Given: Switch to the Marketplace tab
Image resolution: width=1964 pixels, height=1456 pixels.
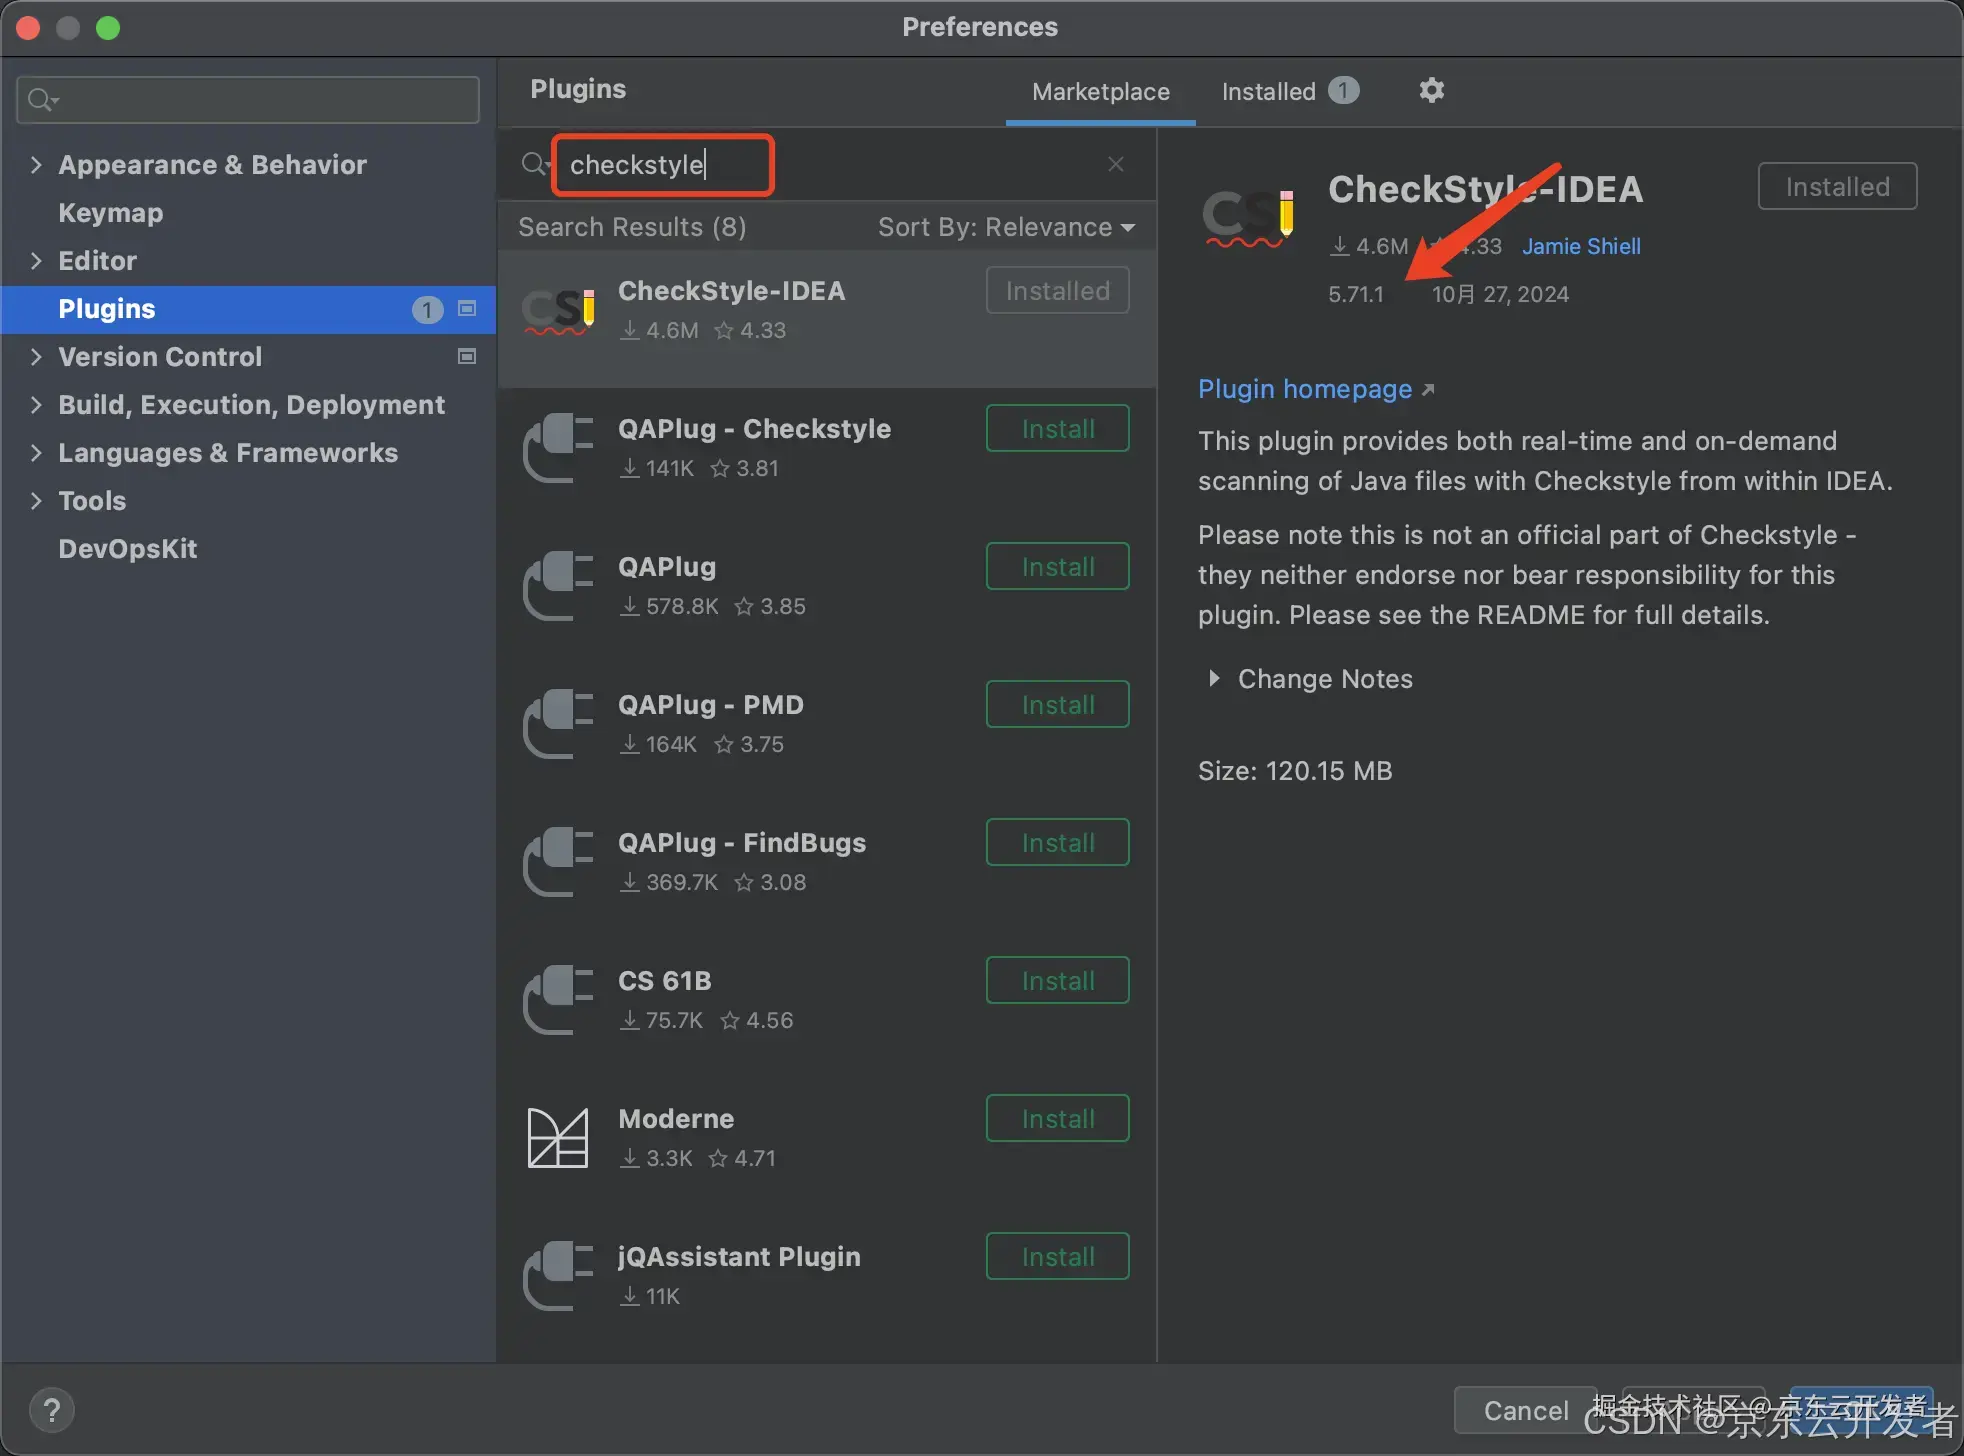Looking at the screenshot, I should 1100,91.
